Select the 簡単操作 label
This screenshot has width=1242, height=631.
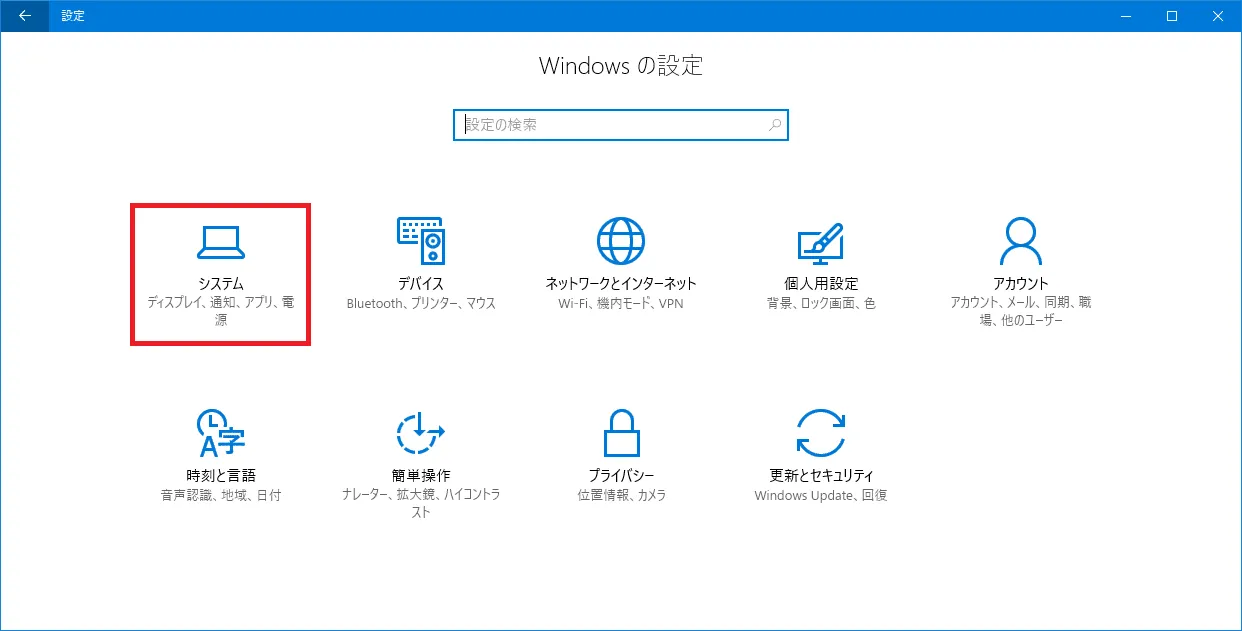[x=421, y=475]
